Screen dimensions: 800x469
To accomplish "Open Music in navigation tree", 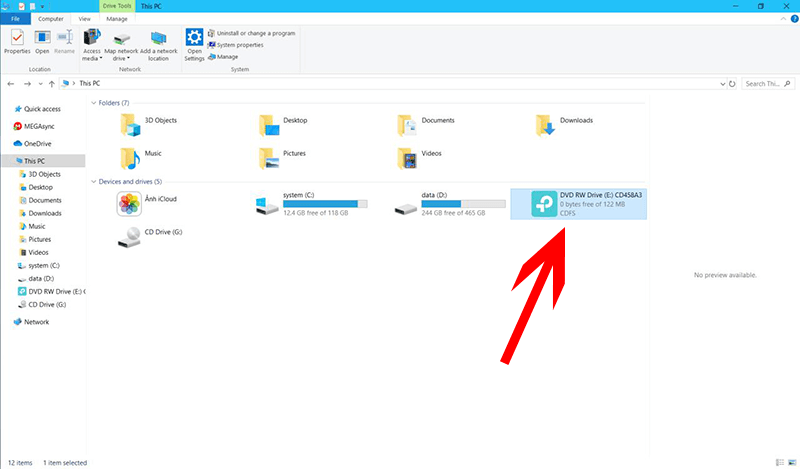I will (x=32, y=227).
